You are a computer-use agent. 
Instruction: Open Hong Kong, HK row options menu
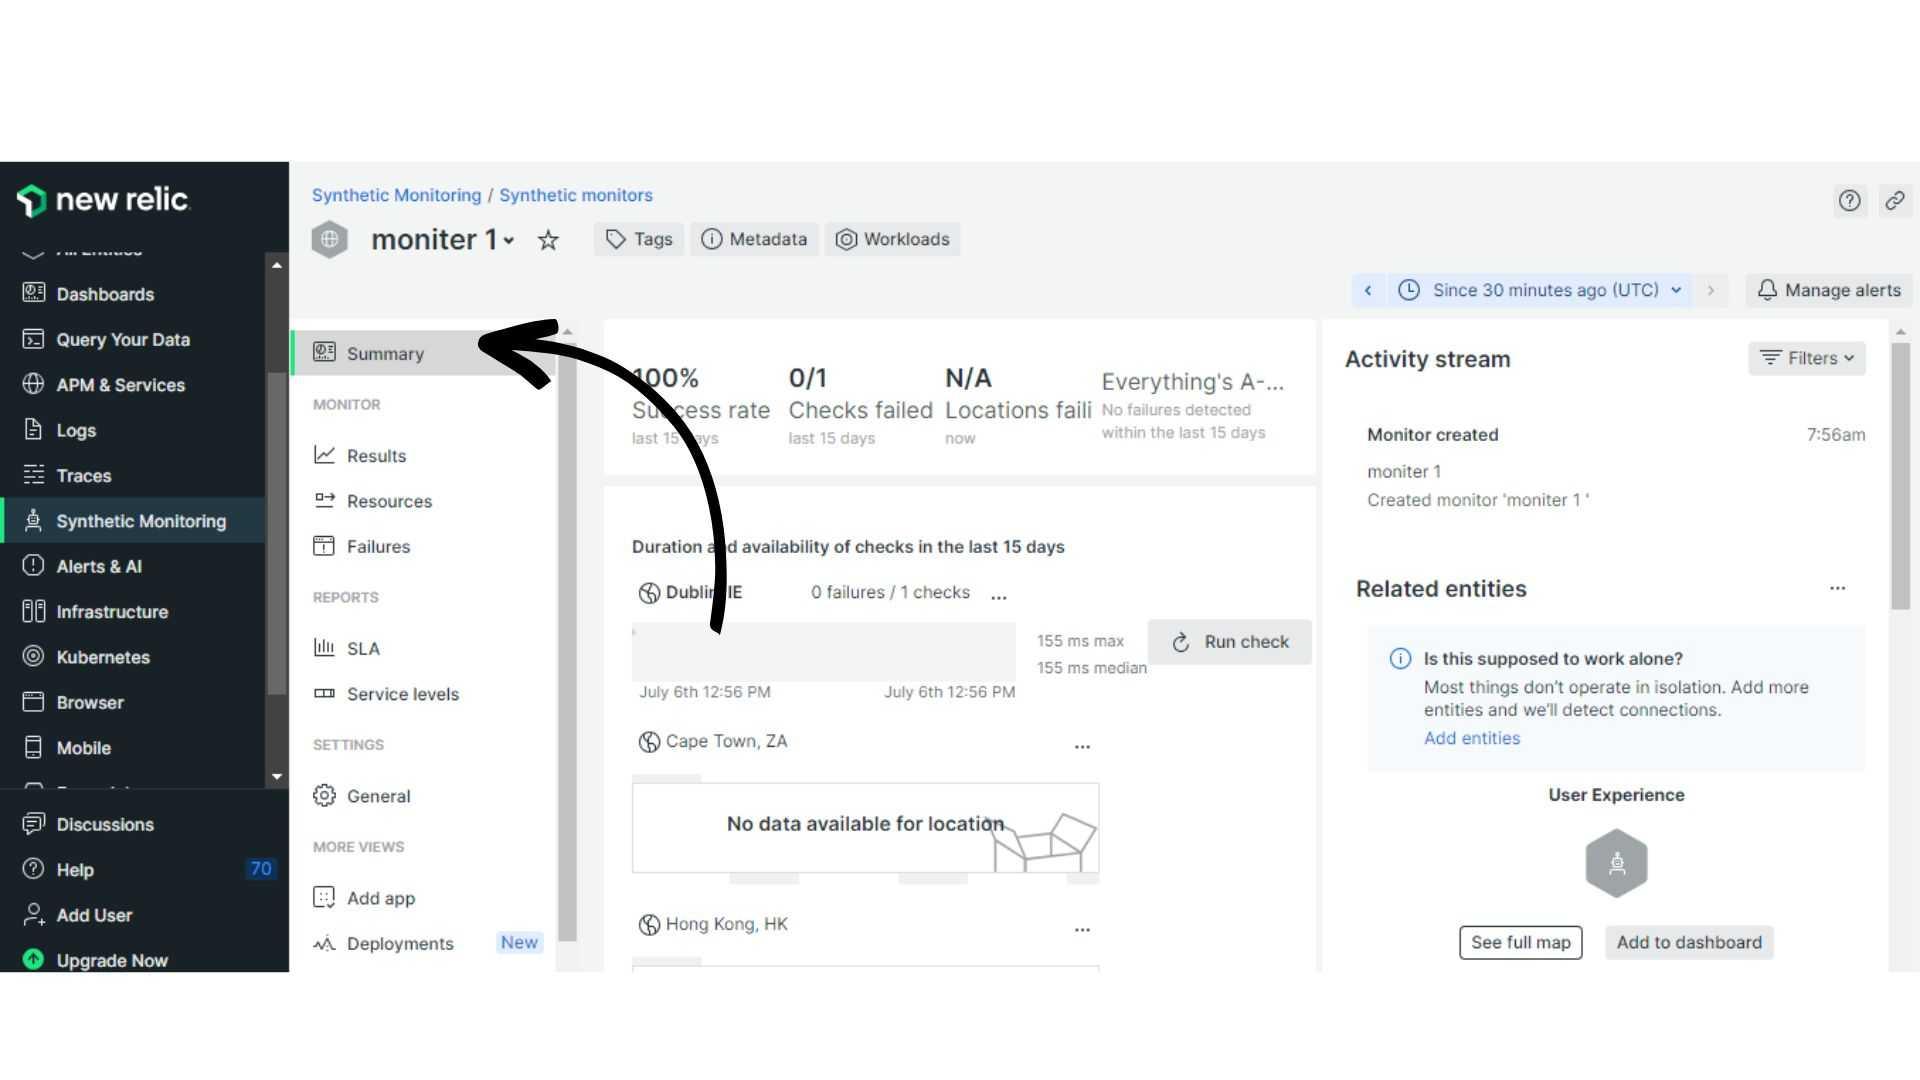[1082, 929]
